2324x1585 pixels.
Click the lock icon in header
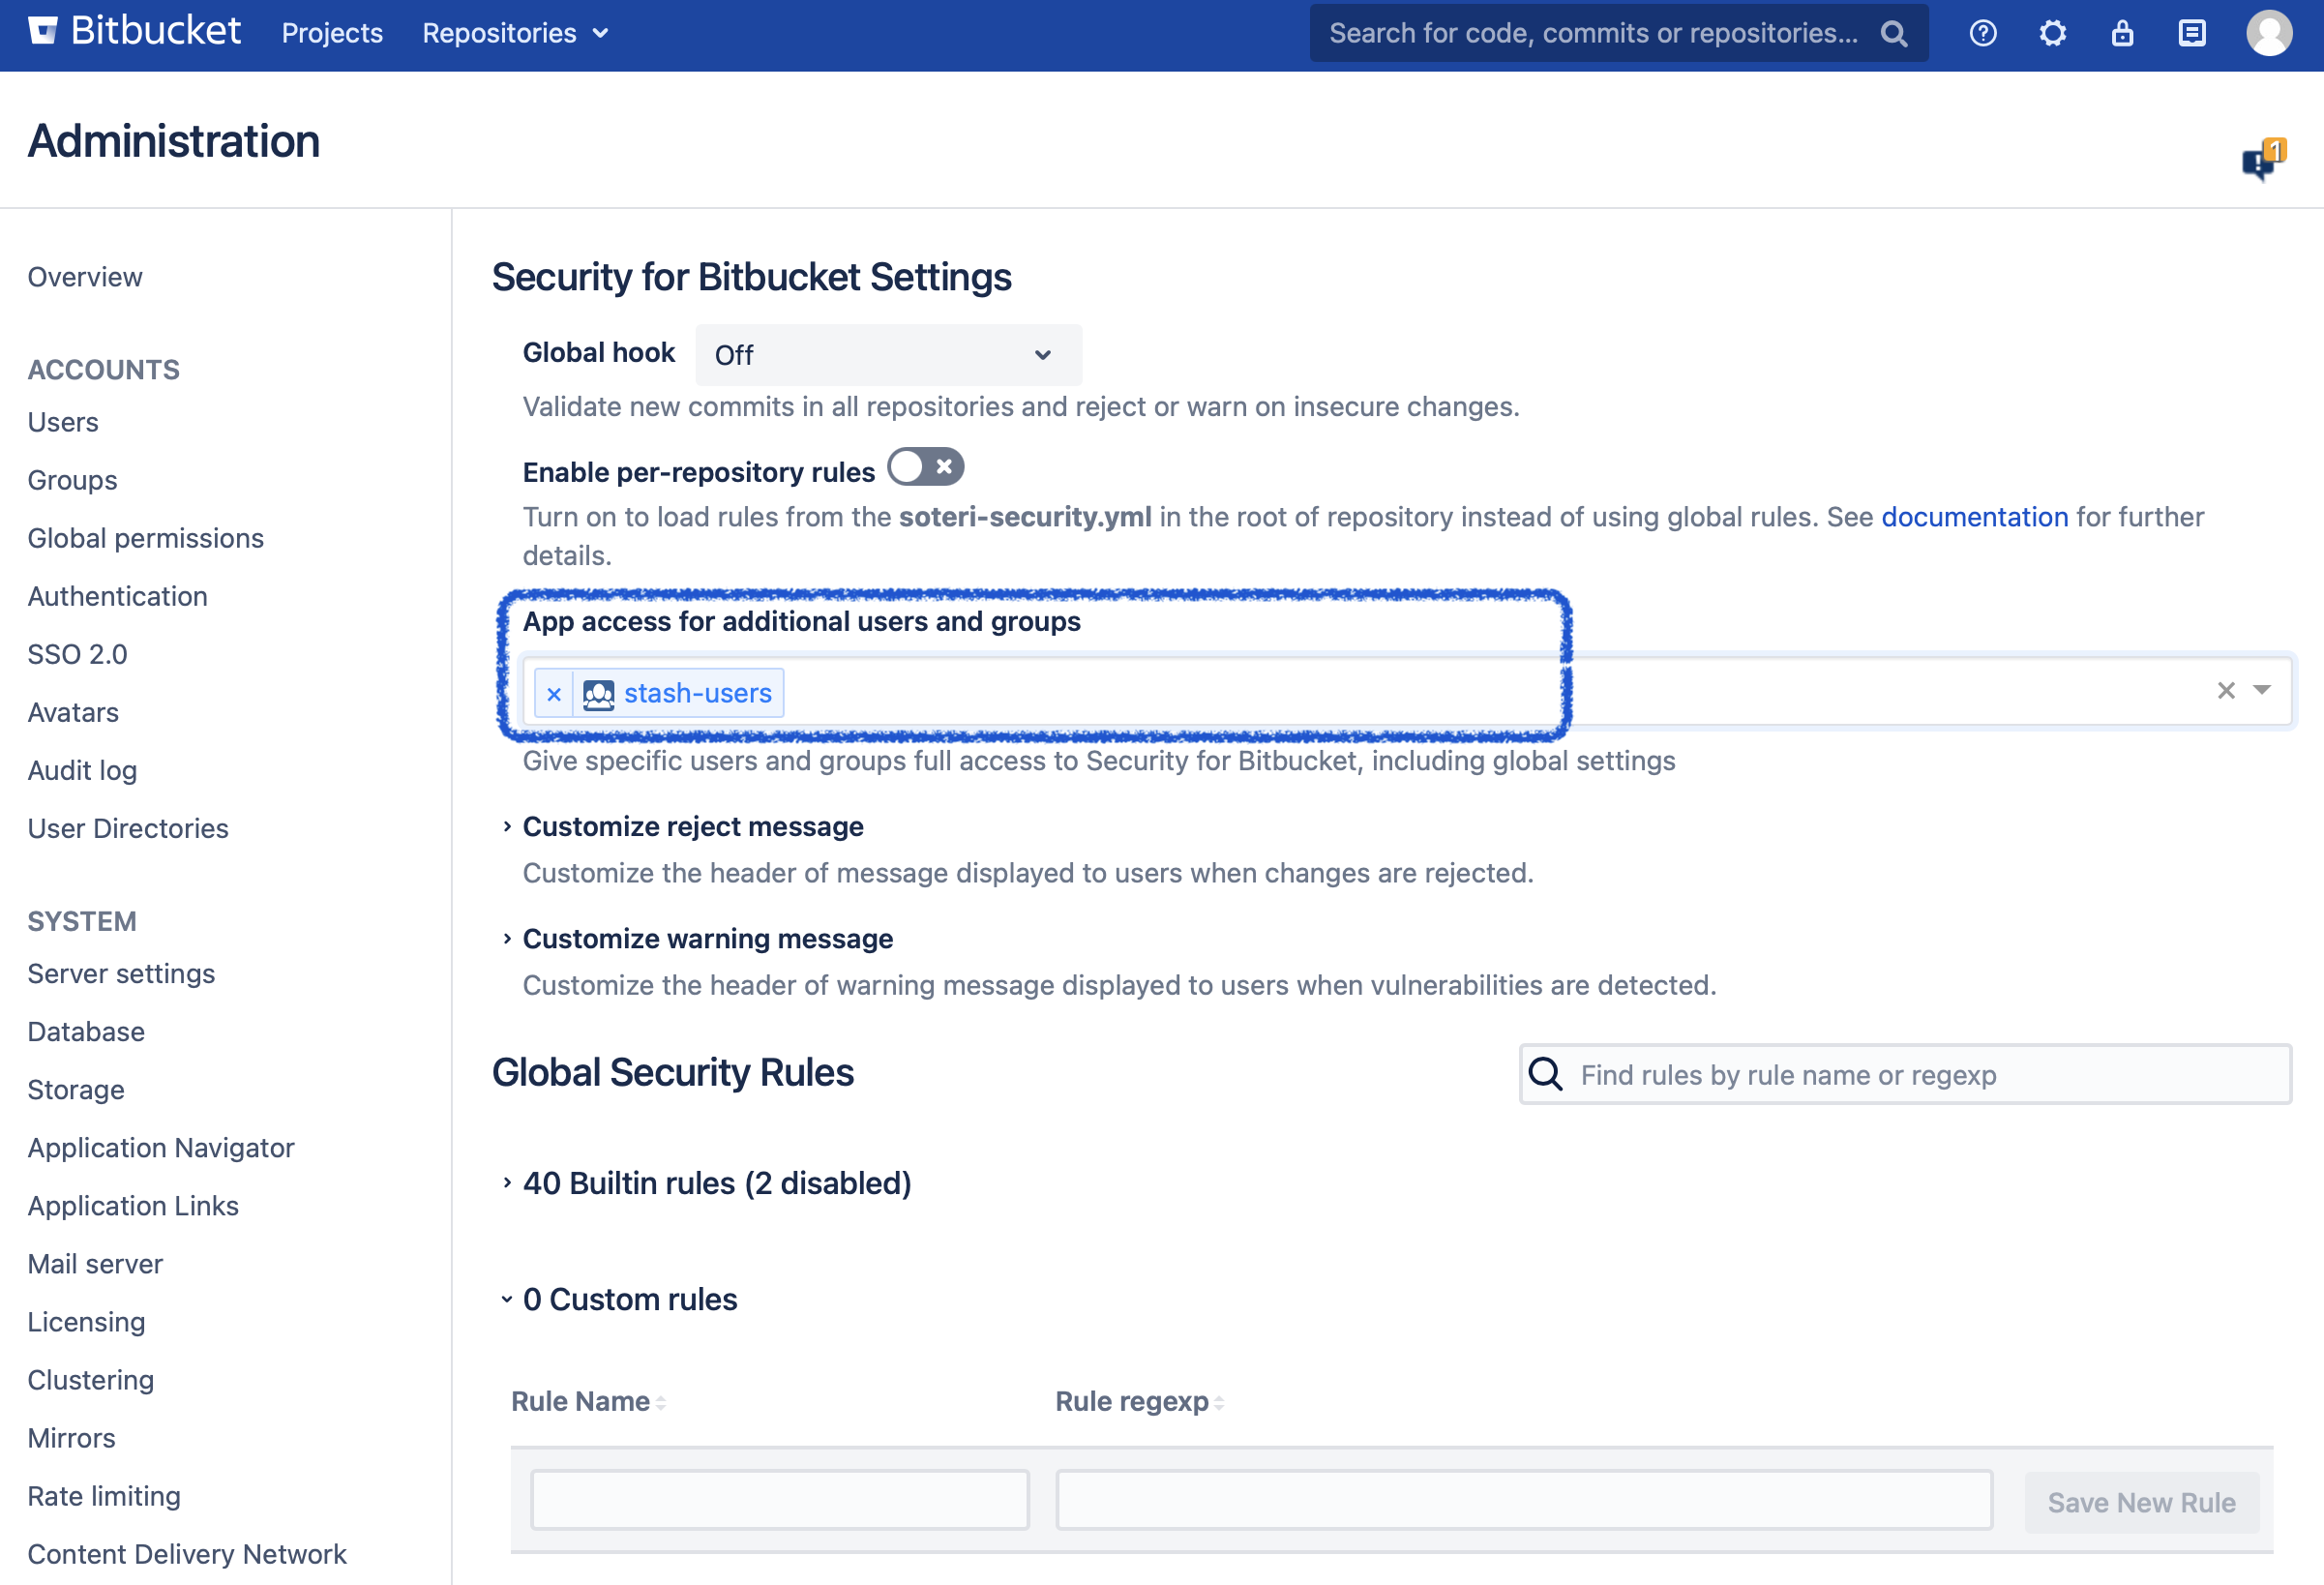(2122, 33)
